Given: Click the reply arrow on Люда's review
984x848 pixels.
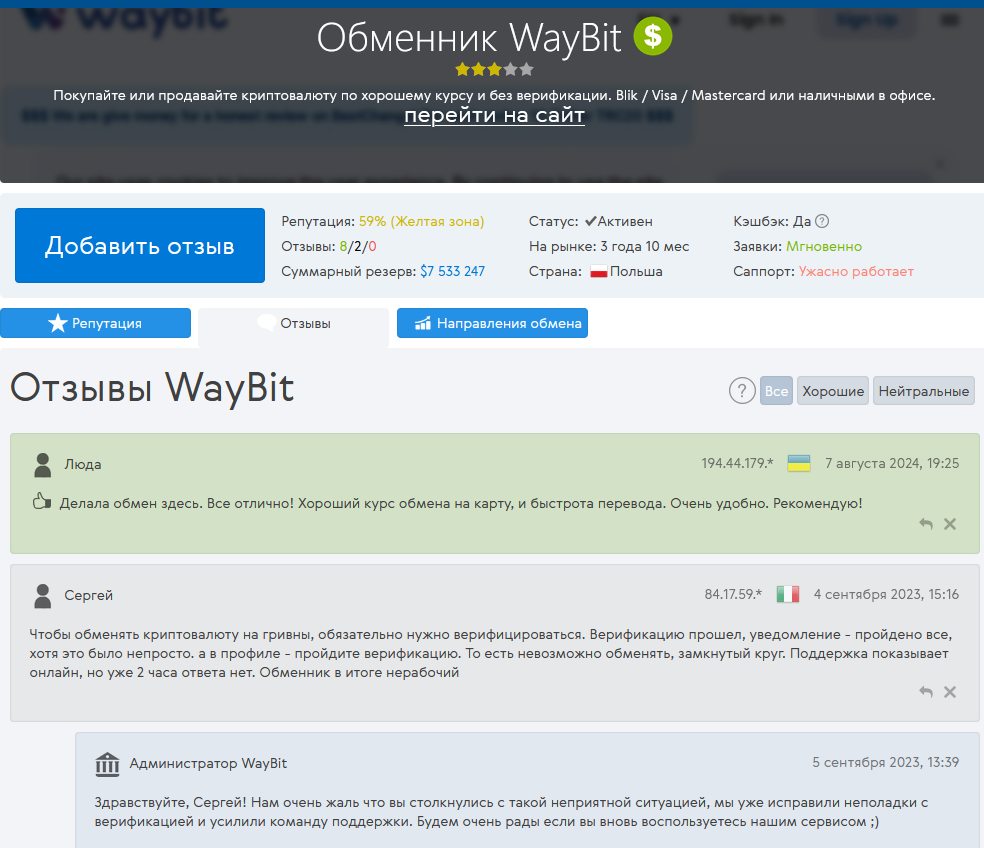Looking at the screenshot, I should (926, 524).
